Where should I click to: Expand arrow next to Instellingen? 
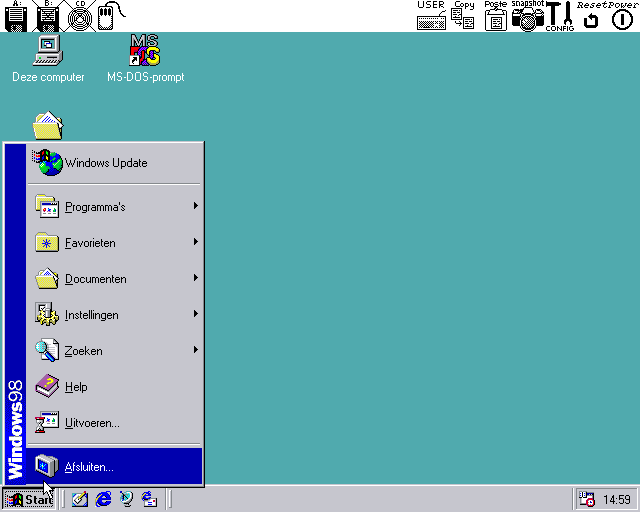[196, 314]
